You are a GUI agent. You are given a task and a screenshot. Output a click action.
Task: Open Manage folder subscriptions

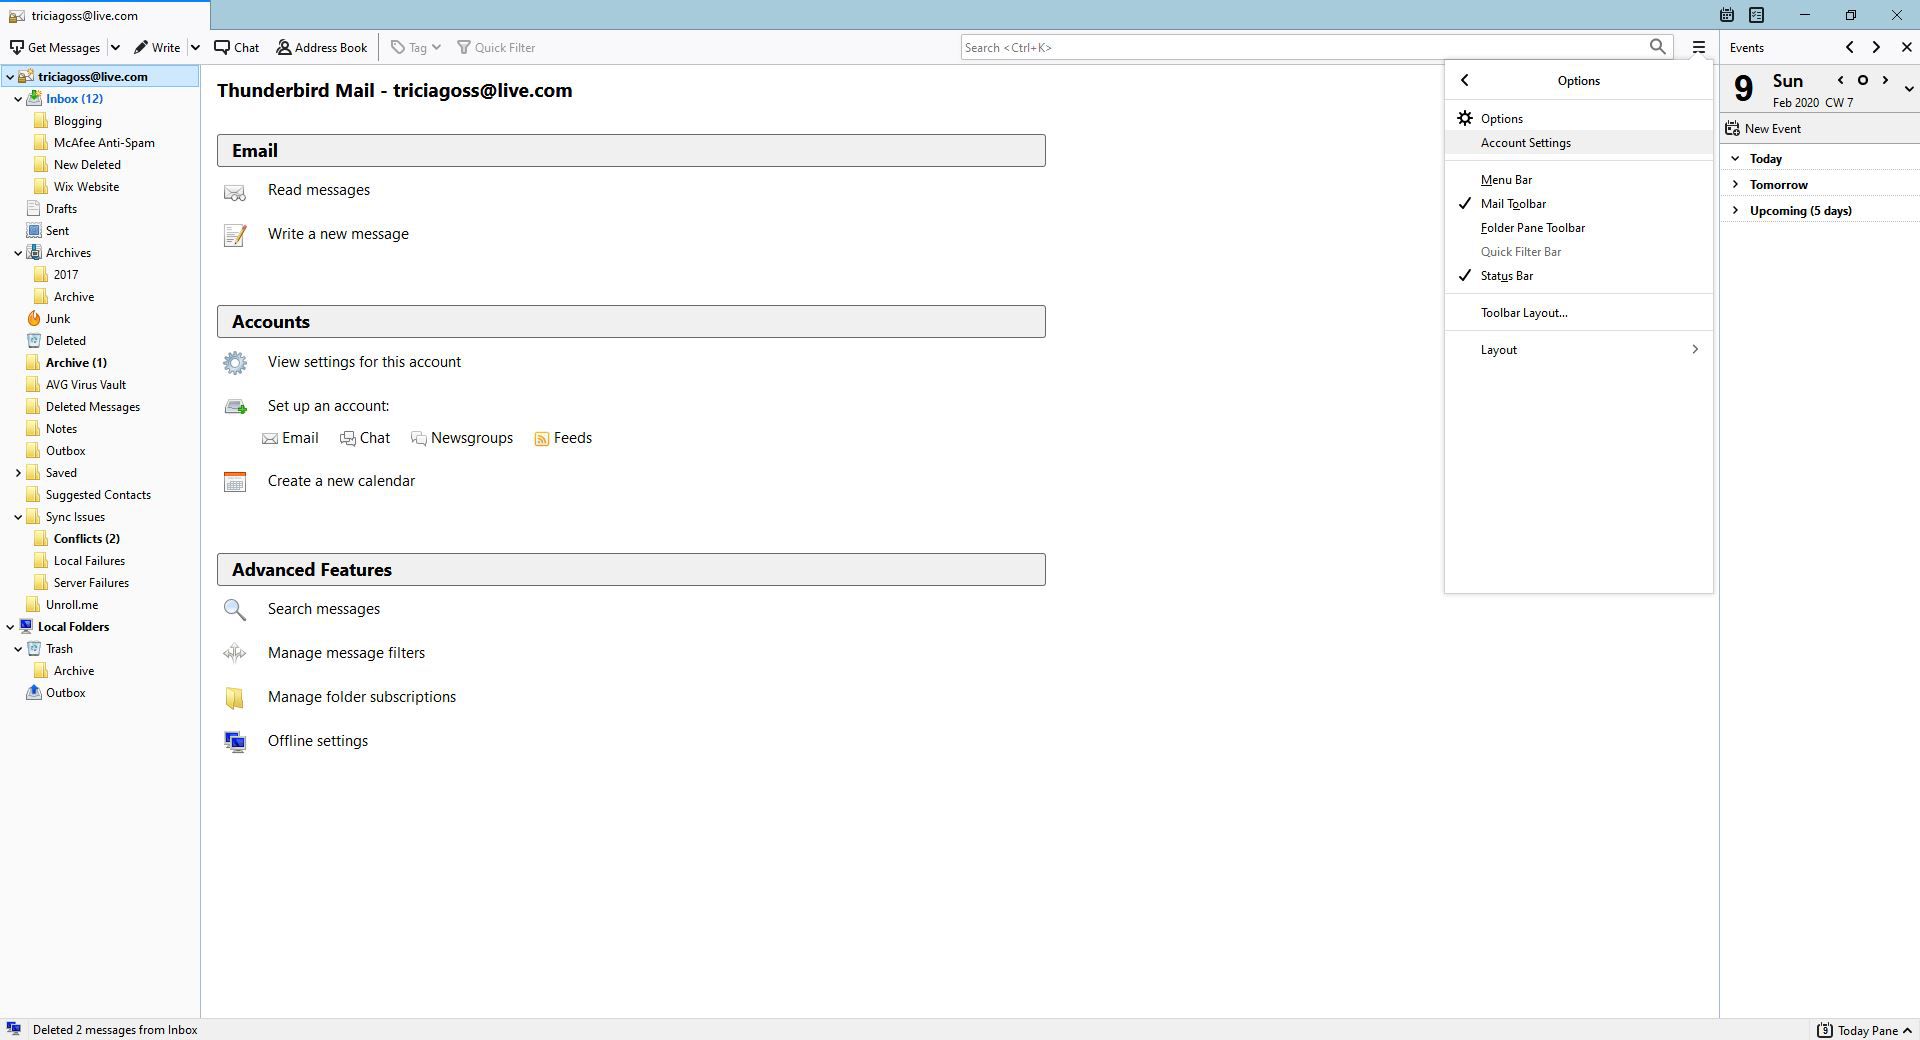click(x=361, y=697)
